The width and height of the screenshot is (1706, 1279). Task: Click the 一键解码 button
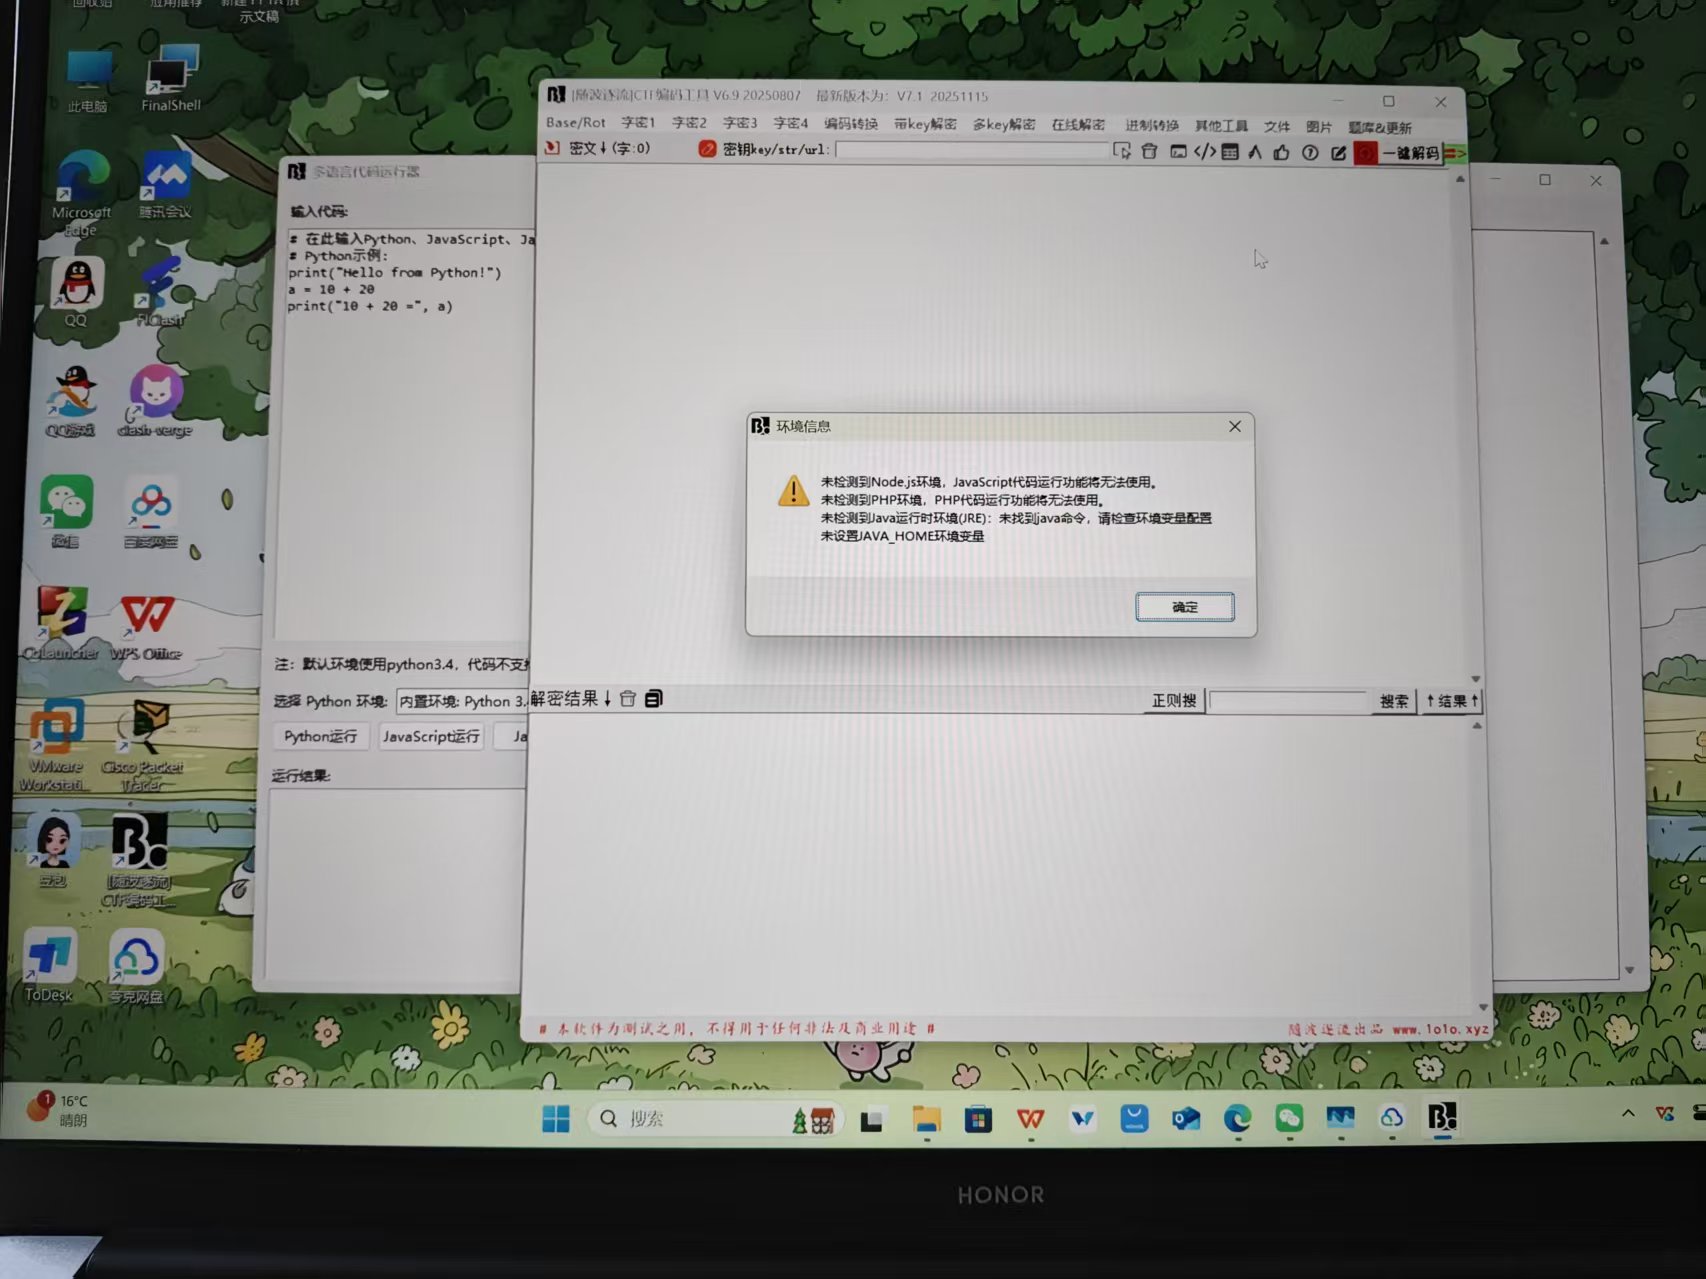(x=1410, y=153)
